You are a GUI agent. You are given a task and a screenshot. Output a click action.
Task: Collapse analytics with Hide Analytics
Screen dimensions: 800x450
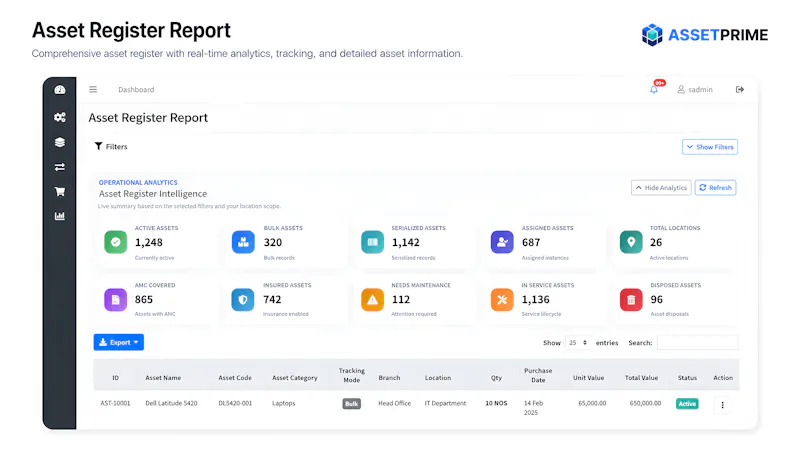(x=661, y=188)
